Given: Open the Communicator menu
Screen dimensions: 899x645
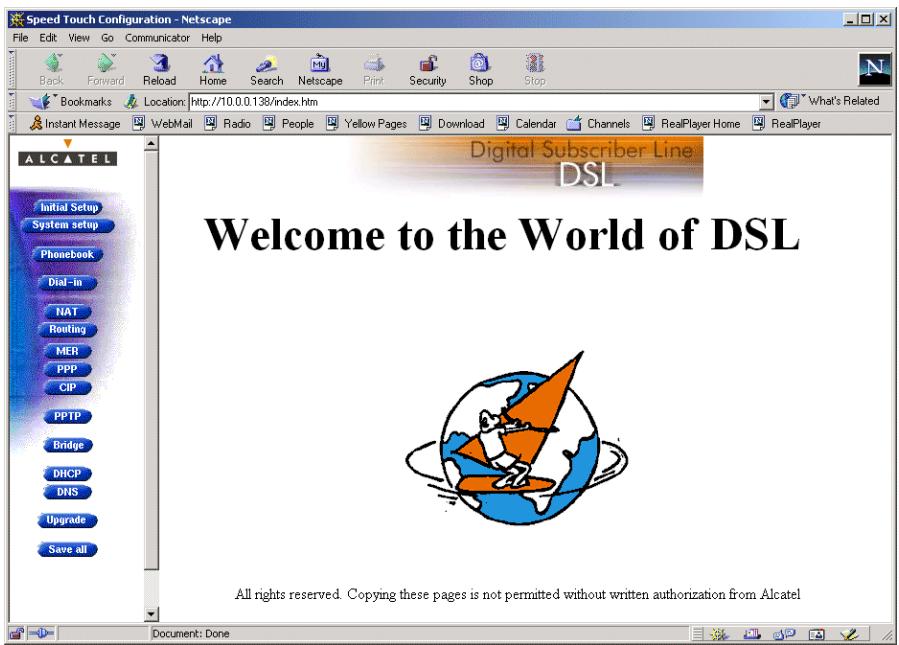Looking at the screenshot, I should click(157, 38).
